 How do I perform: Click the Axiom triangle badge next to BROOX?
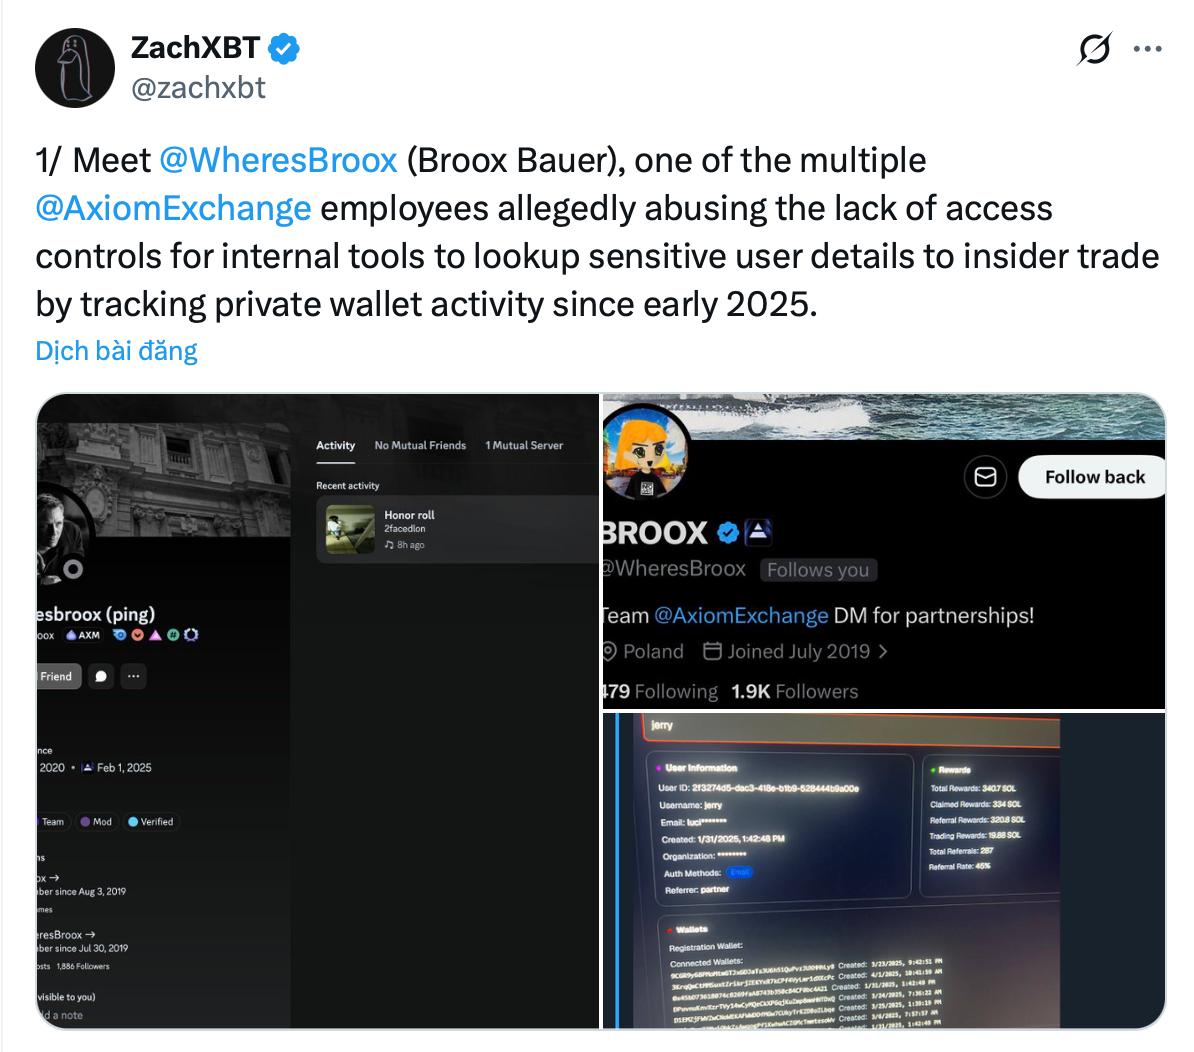[x=758, y=532]
